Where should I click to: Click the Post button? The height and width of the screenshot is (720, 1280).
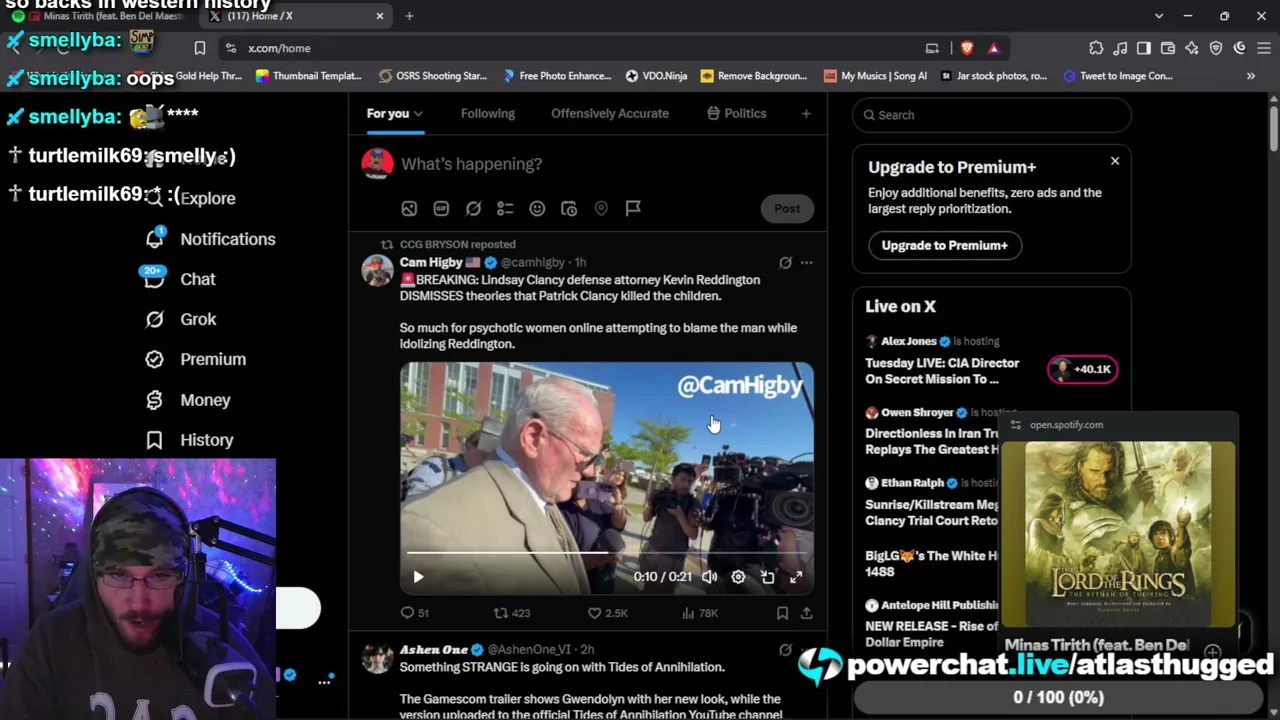[x=787, y=208]
